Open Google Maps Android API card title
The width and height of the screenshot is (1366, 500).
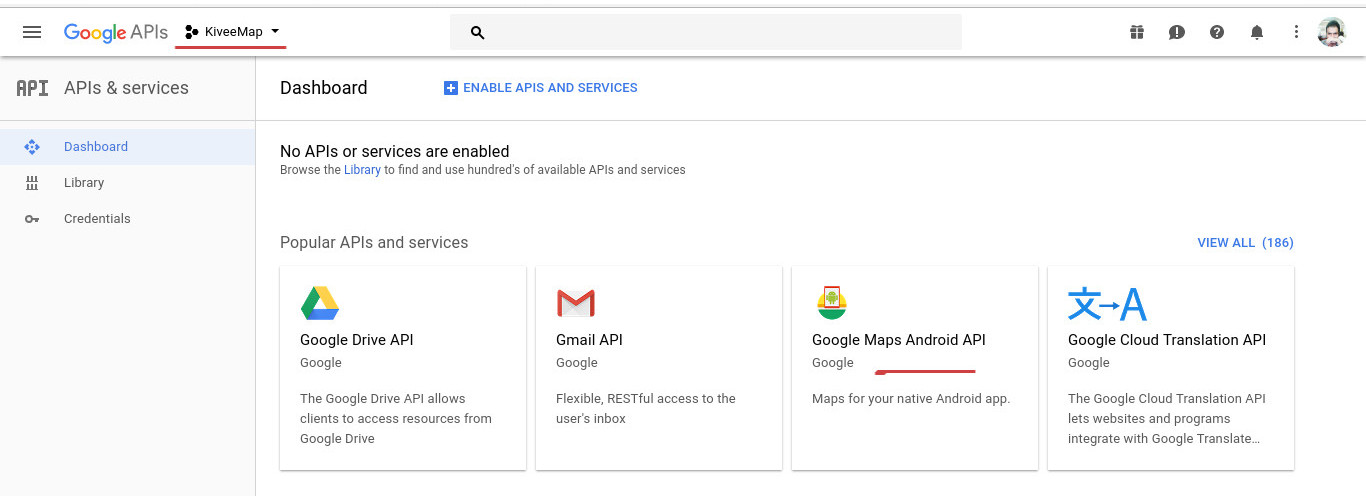click(899, 340)
